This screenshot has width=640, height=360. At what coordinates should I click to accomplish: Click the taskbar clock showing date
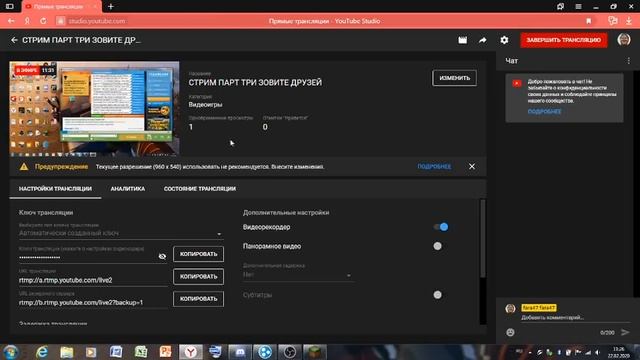(619, 352)
